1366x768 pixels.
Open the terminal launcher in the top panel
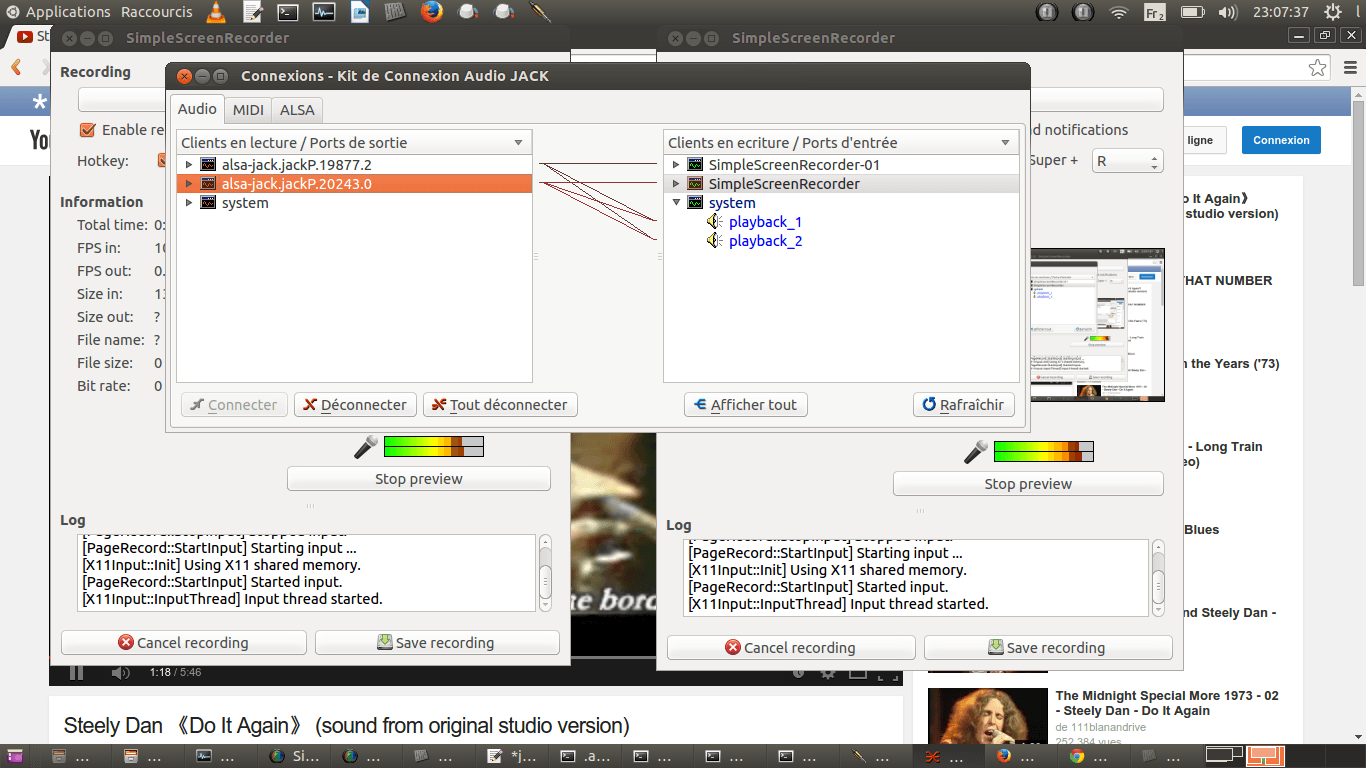tap(288, 12)
